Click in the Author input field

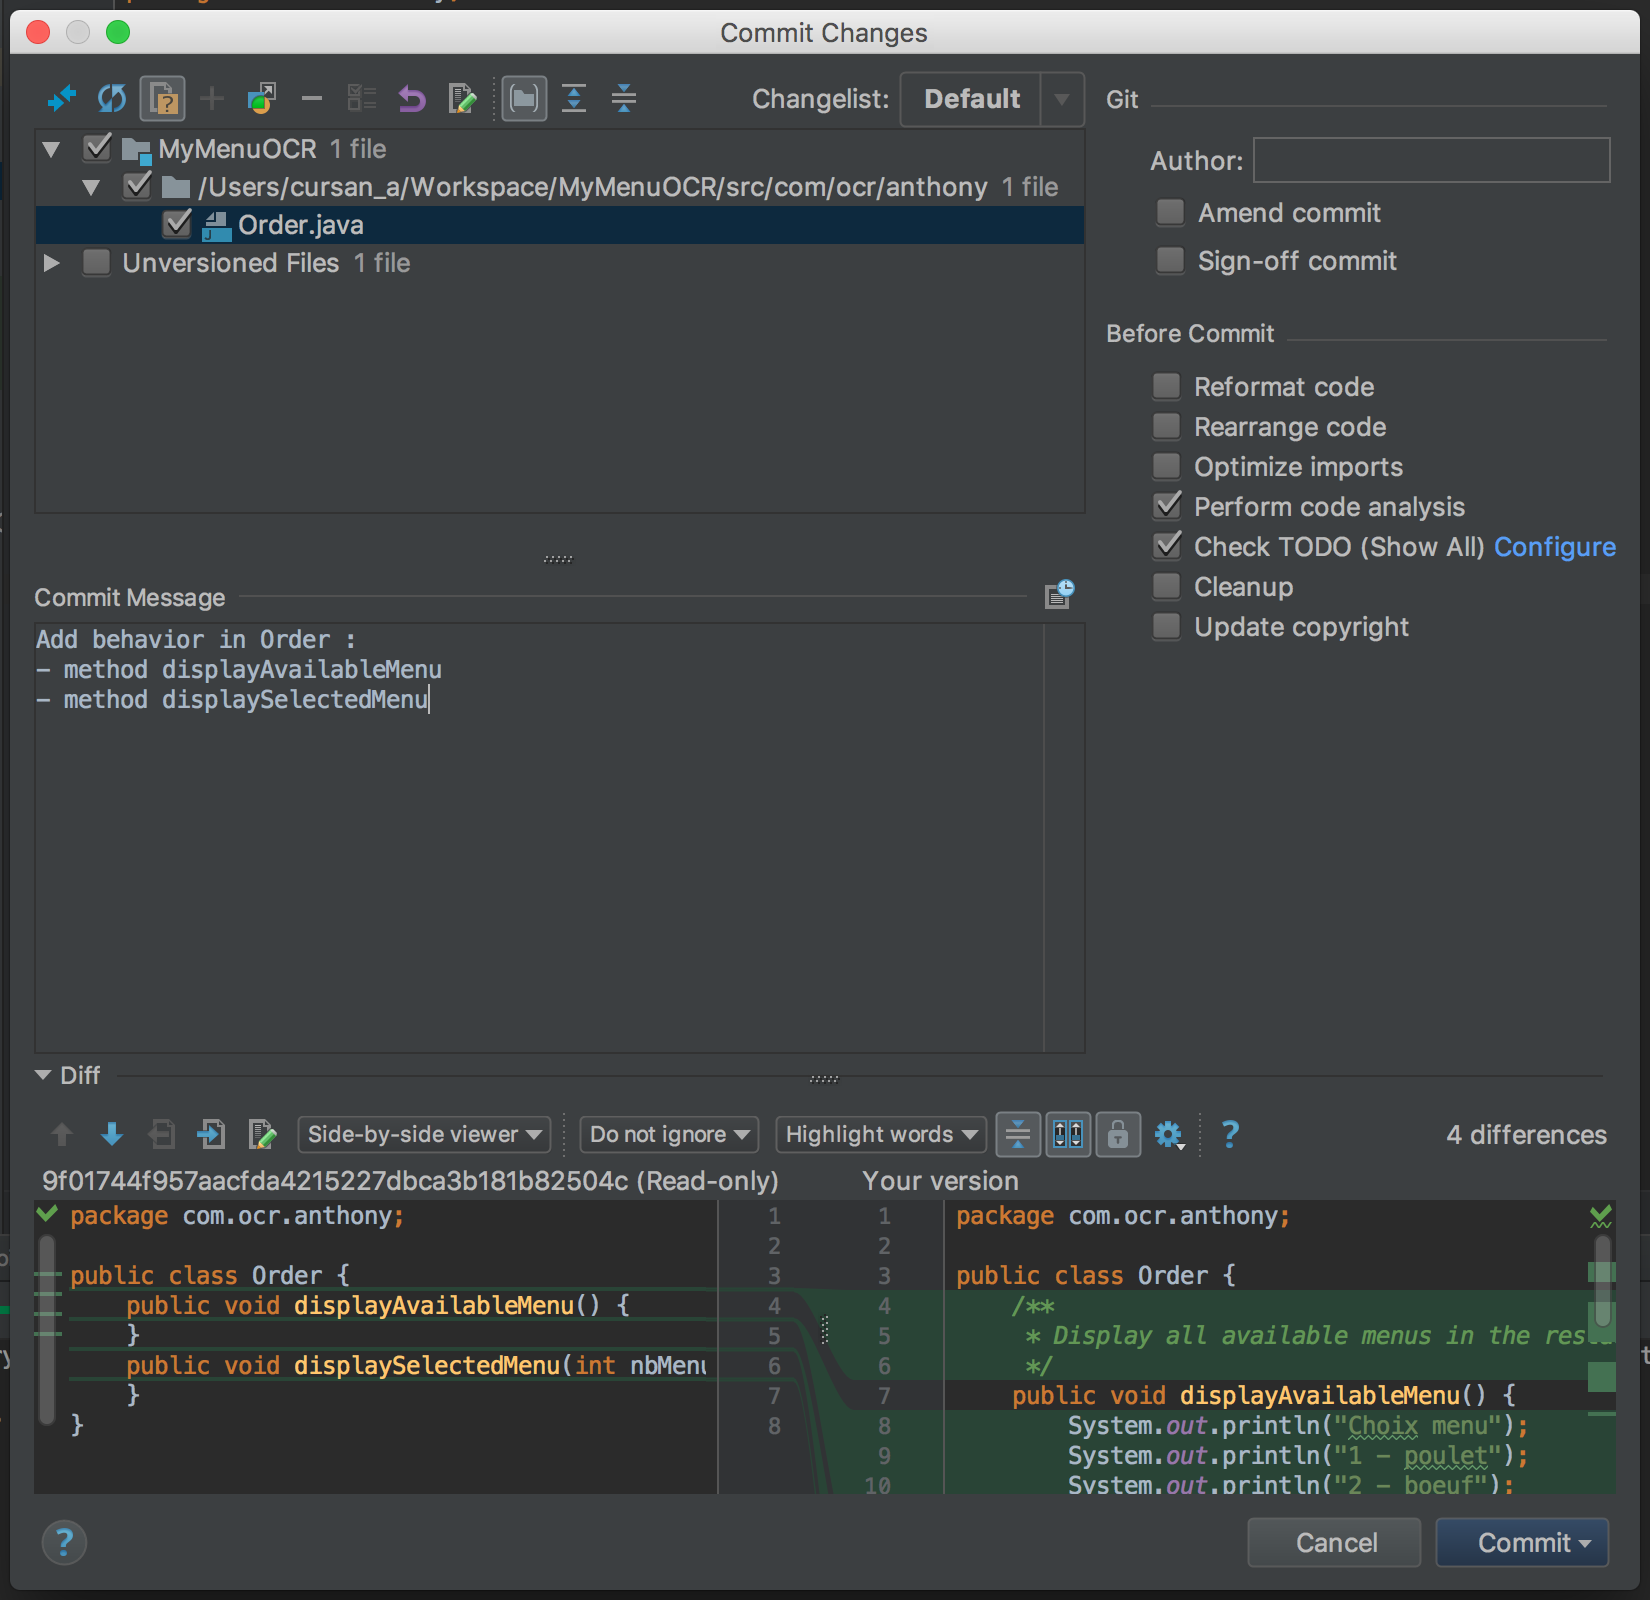tap(1431, 160)
